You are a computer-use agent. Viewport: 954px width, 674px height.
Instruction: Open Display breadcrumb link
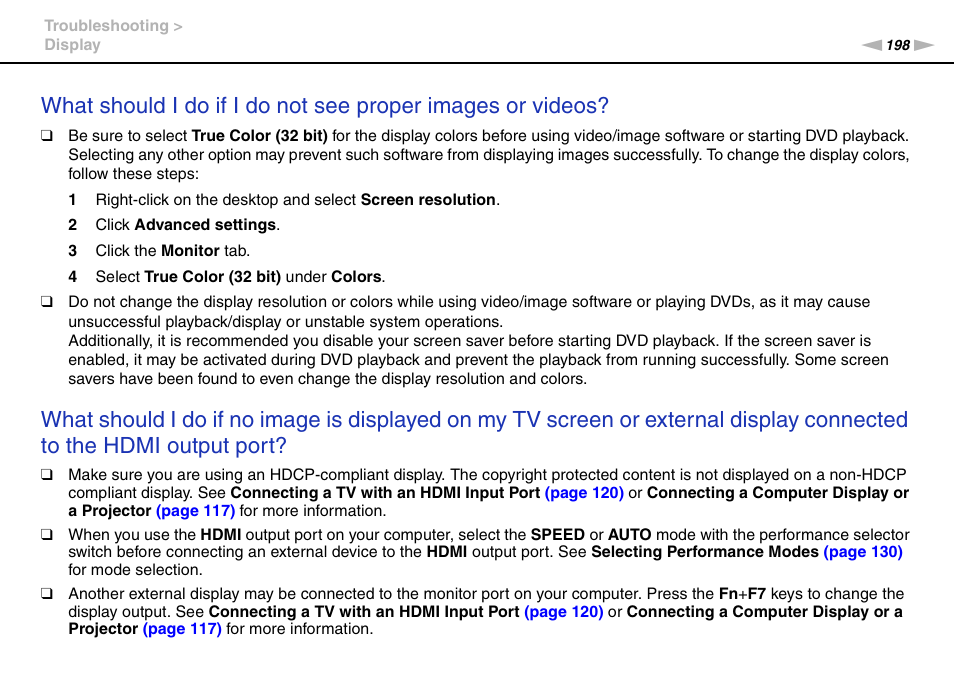click(72, 45)
